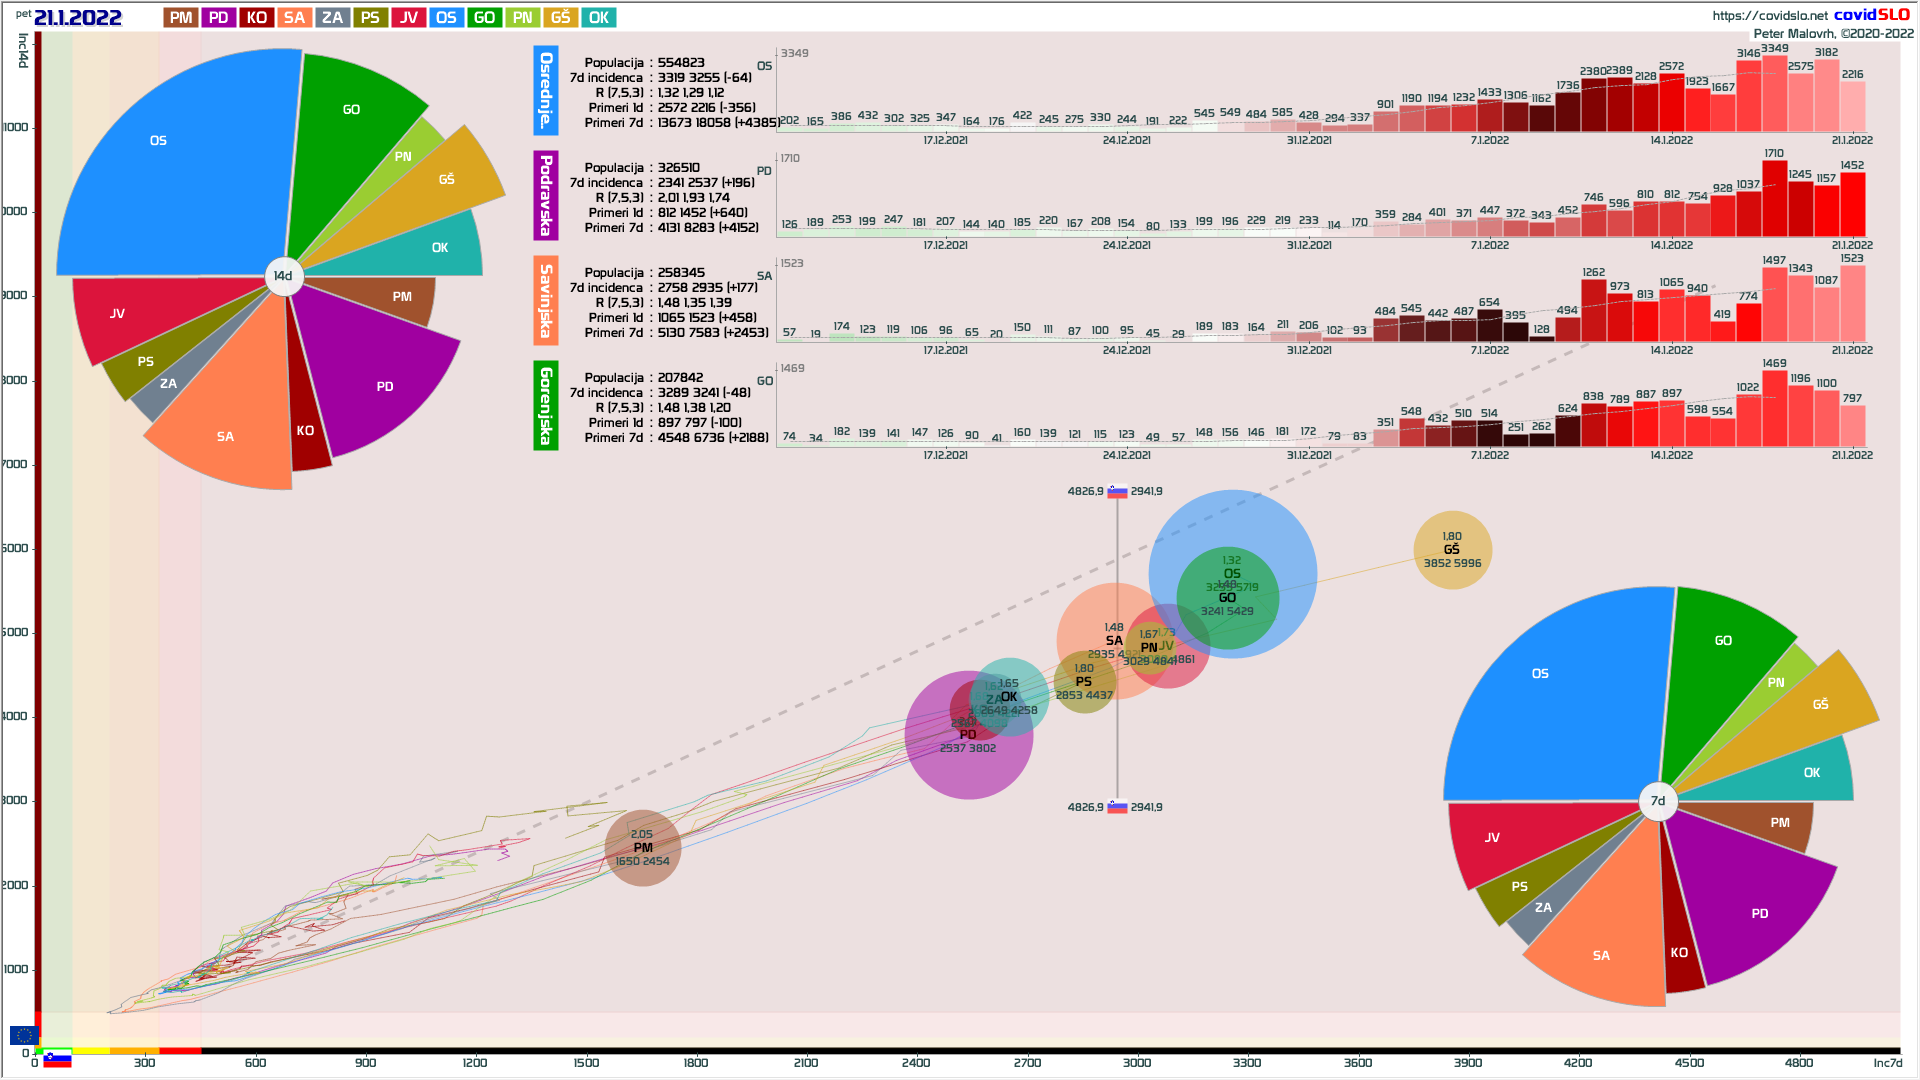
Task: Select the GŠ bubble in scatter plot
Action: pyautogui.click(x=1452, y=550)
